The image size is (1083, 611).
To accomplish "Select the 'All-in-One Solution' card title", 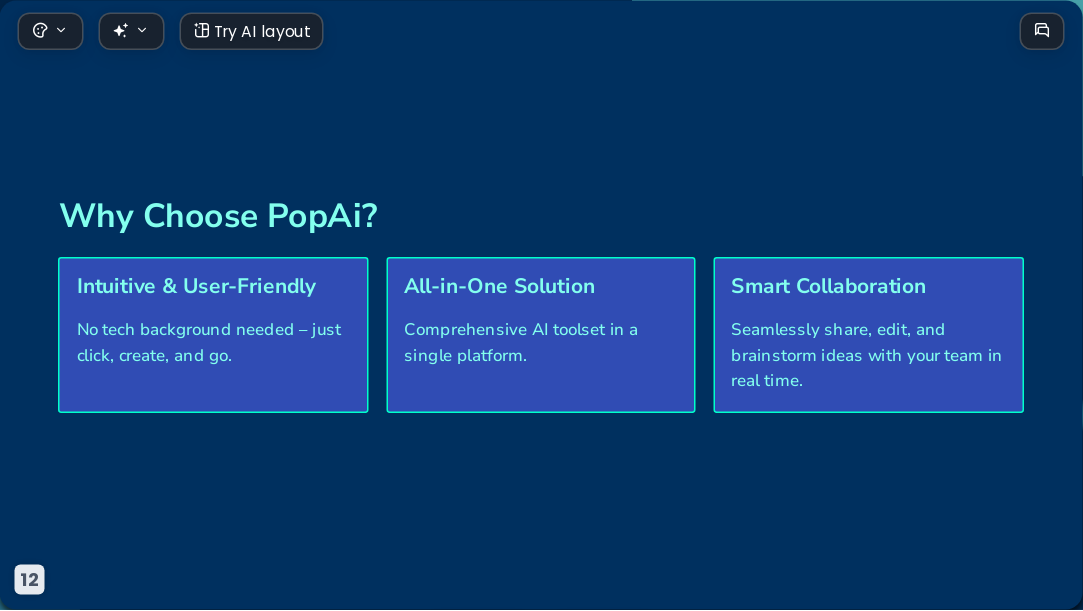I will click(499, 286).
